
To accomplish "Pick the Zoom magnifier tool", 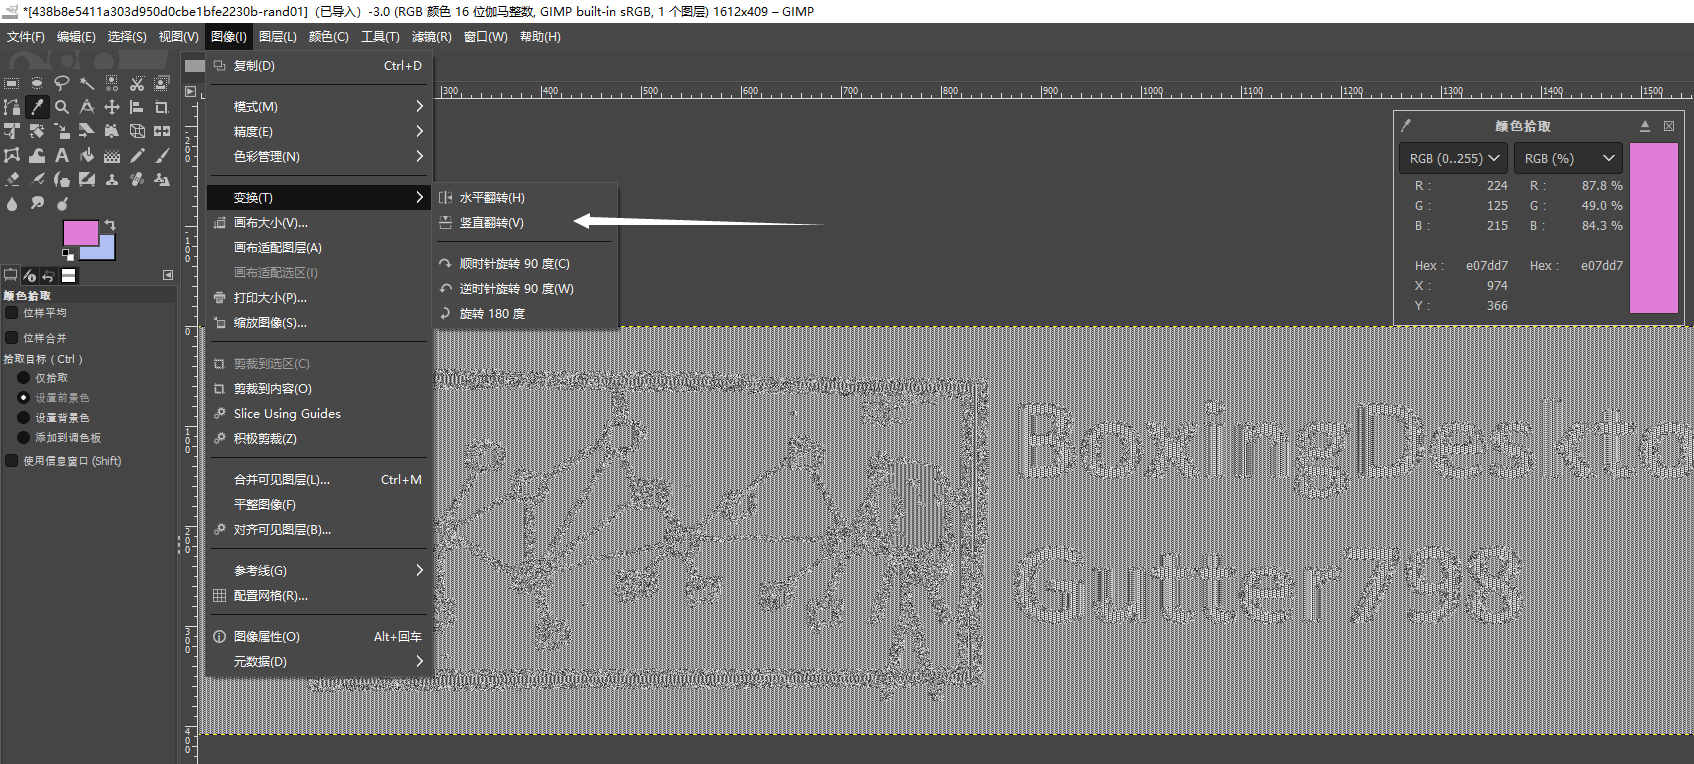I will (x=62, y=107).
